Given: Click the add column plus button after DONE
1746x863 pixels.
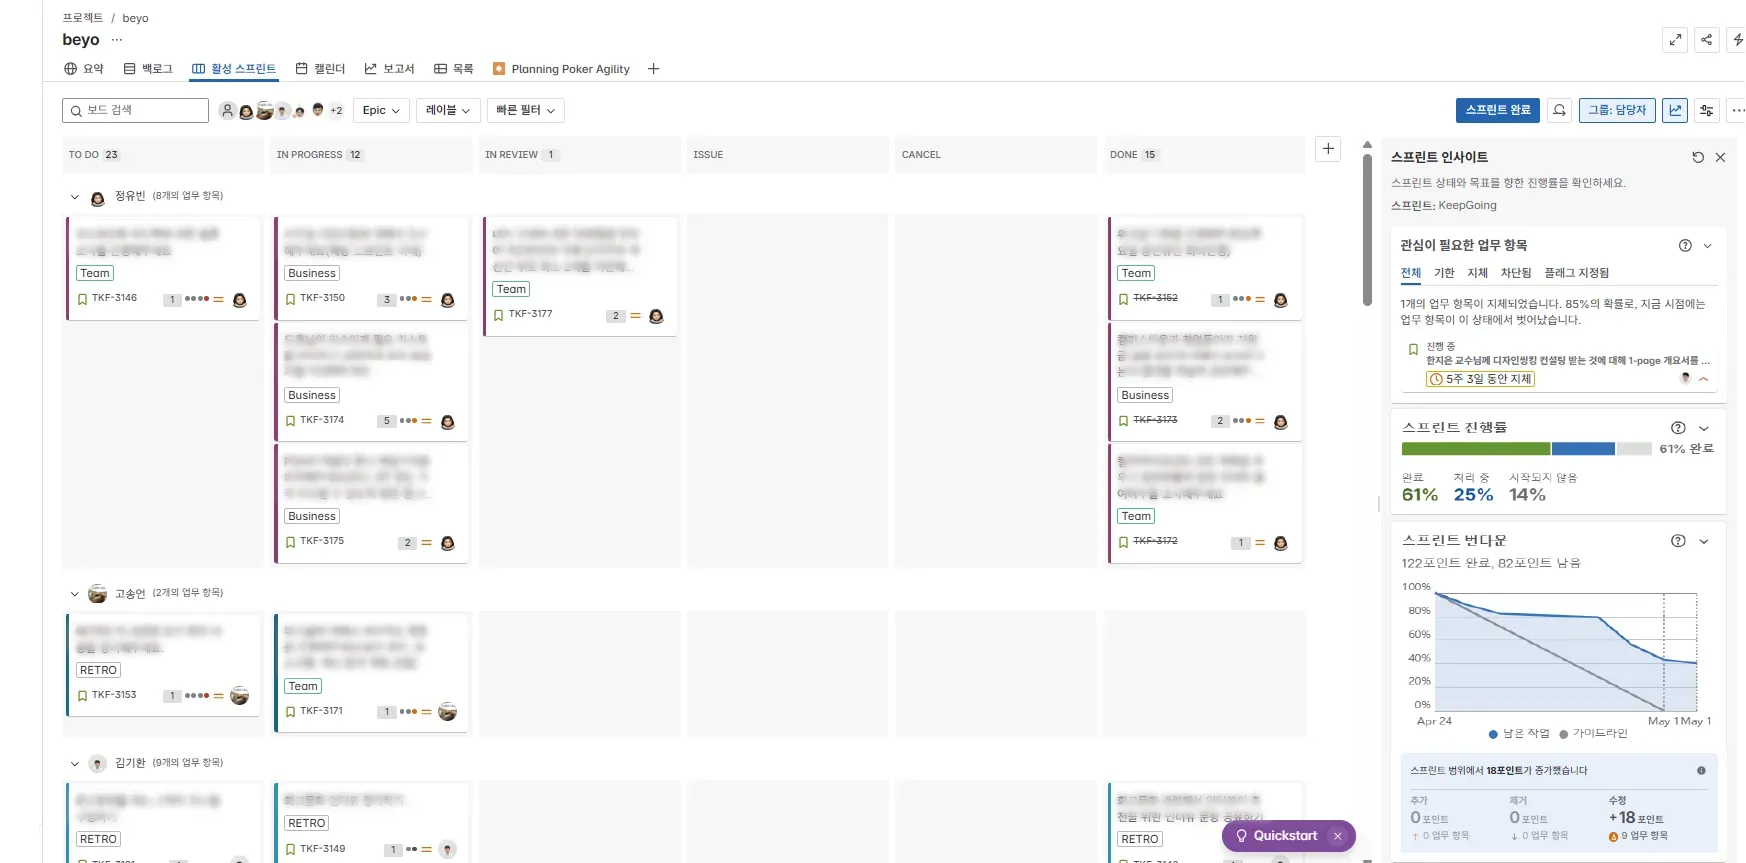Looking at the screenshot, I should pyautogui.click(x=1328, y=149).
